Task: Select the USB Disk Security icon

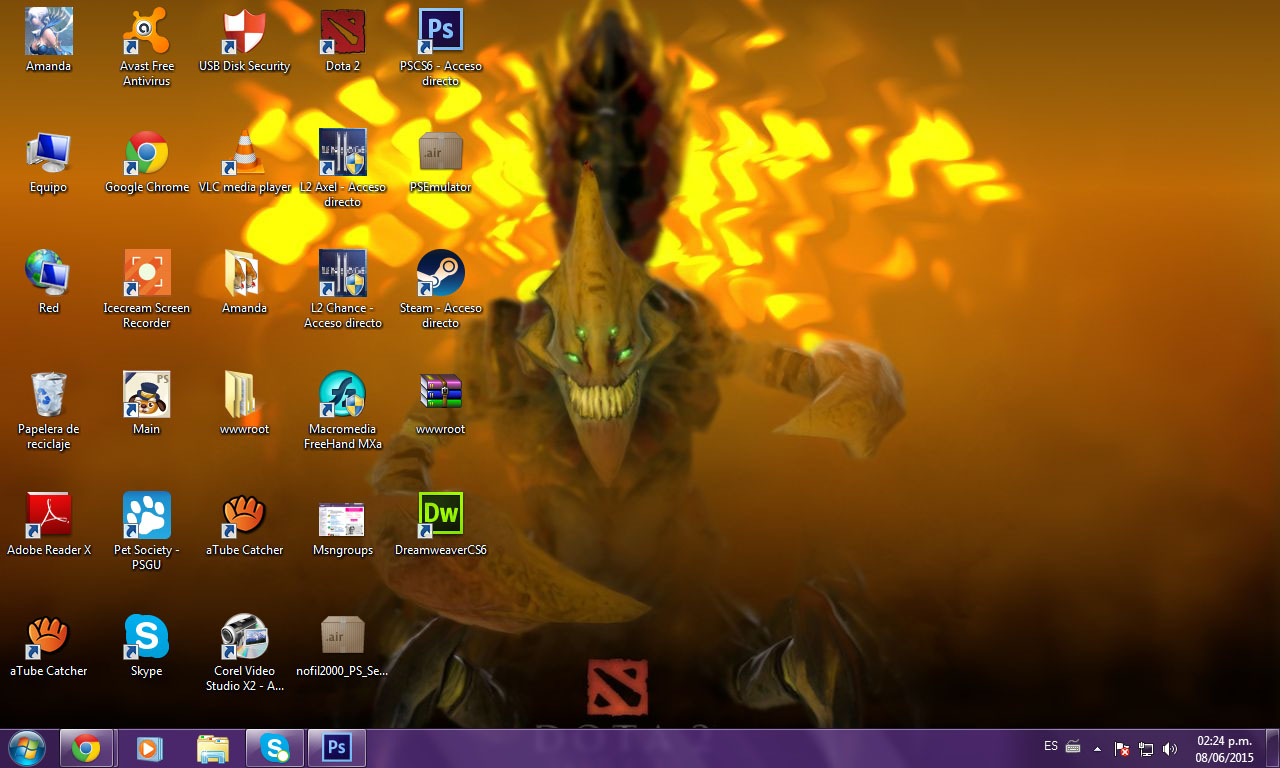Action: pos(244,33)
